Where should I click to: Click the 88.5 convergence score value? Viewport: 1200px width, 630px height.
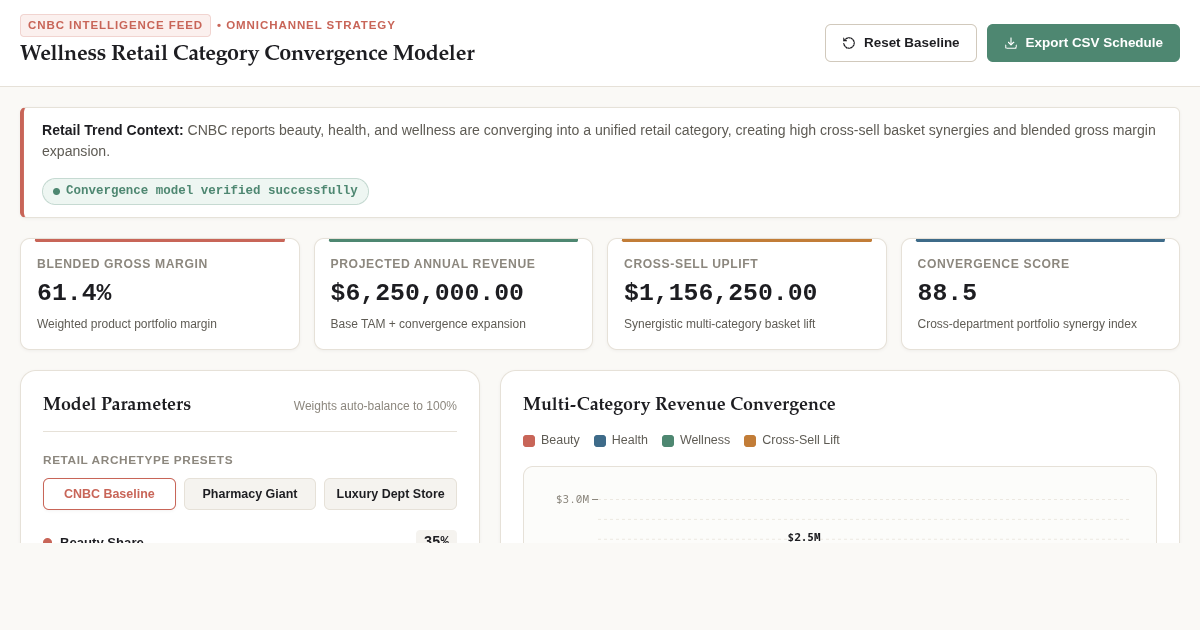(947, 293)
